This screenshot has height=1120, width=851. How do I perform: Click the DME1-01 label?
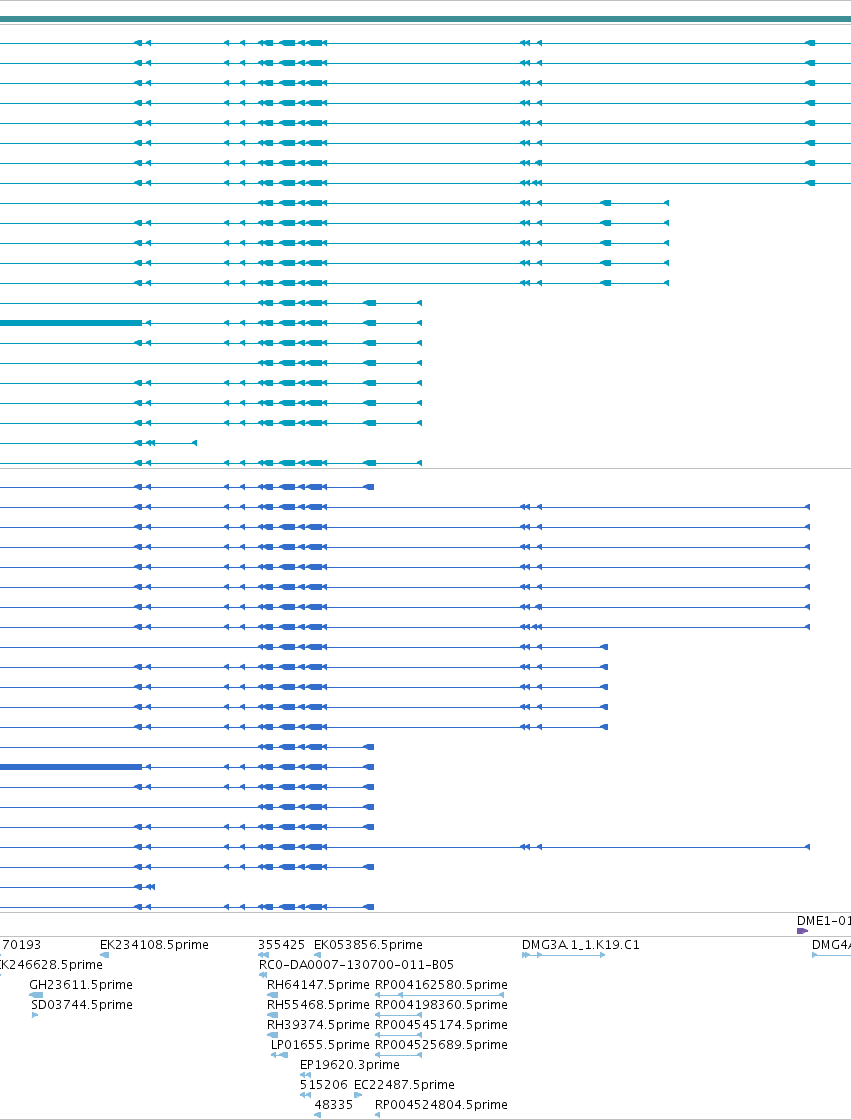coord(824,921)
